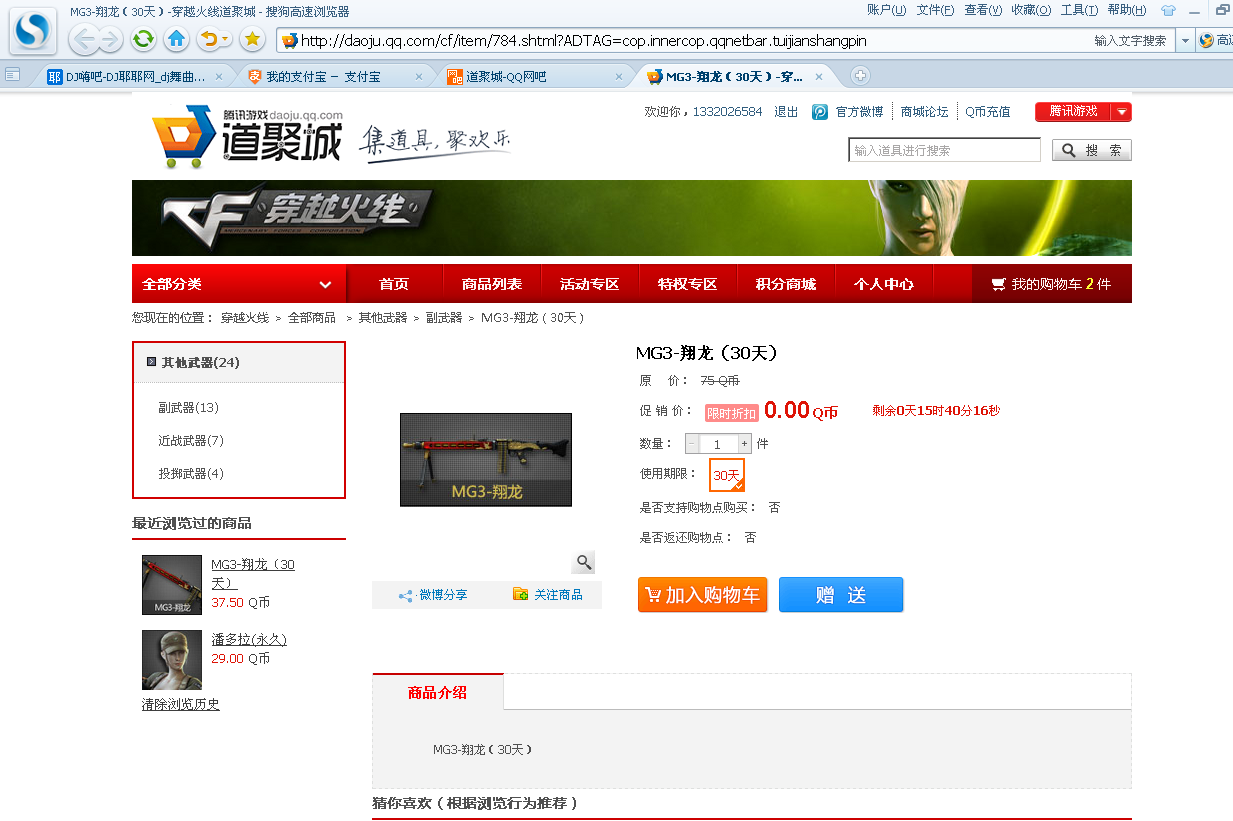Open 活动专区 in the navigation bar
The image size is (1233, 821).
click(590, 284)
